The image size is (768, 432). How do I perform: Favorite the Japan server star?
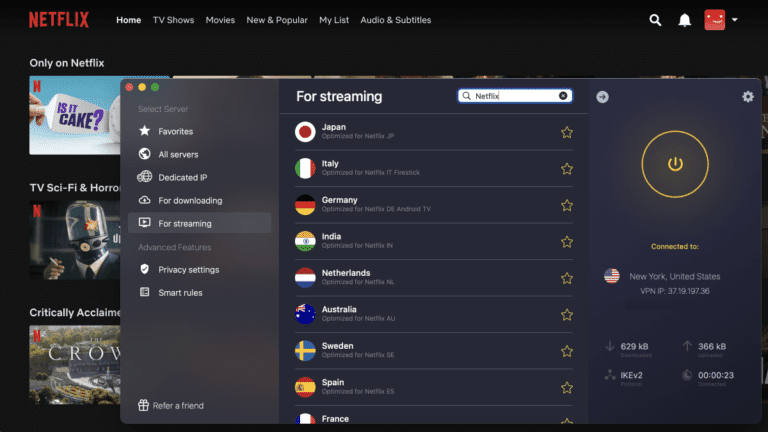point(567,132)
